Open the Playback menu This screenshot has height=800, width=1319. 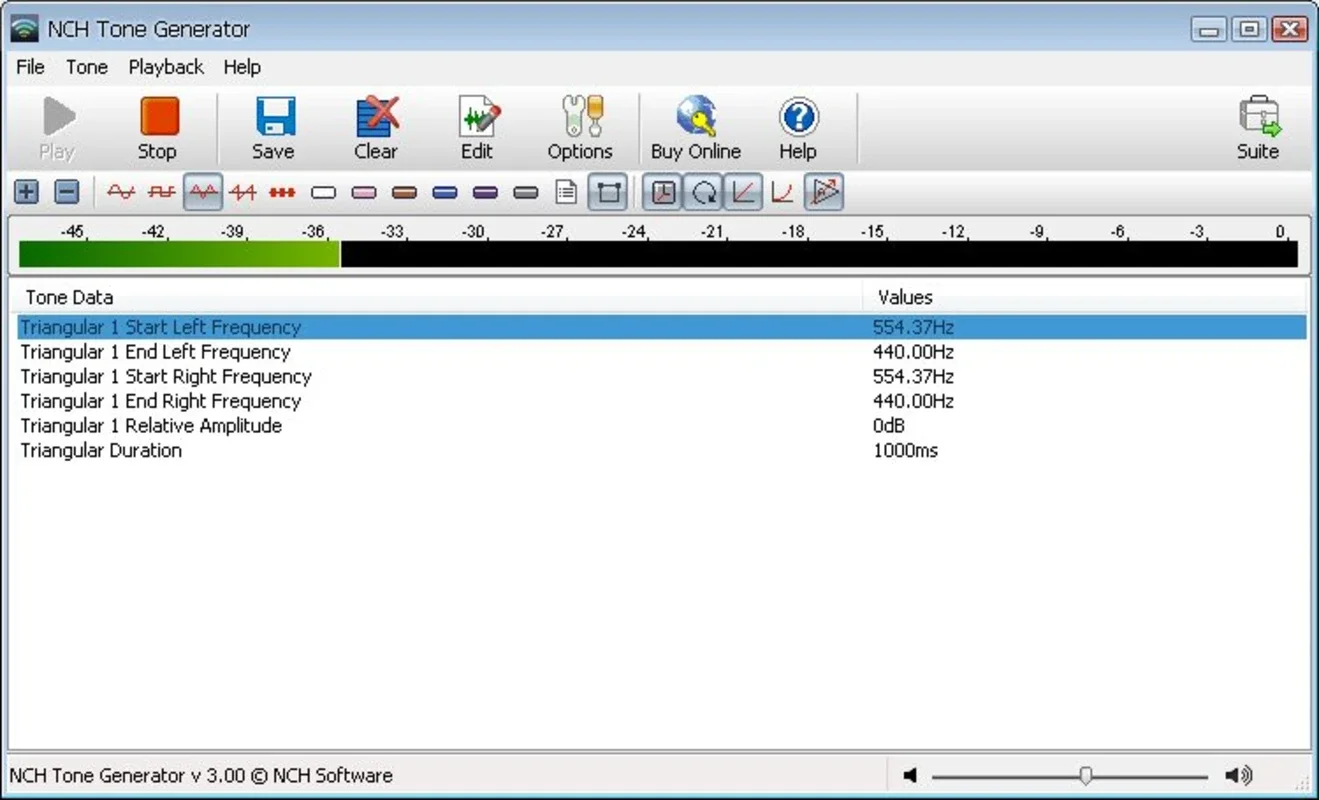pyautogui.click(x=166, y=67)
